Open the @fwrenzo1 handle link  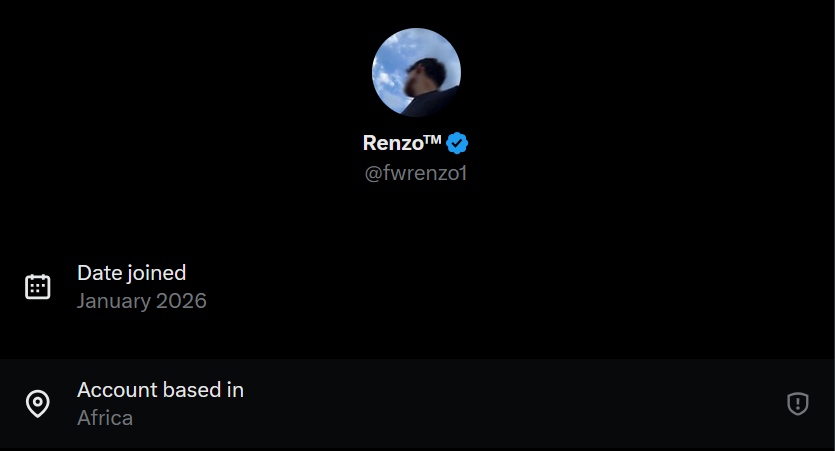point(416,173)
